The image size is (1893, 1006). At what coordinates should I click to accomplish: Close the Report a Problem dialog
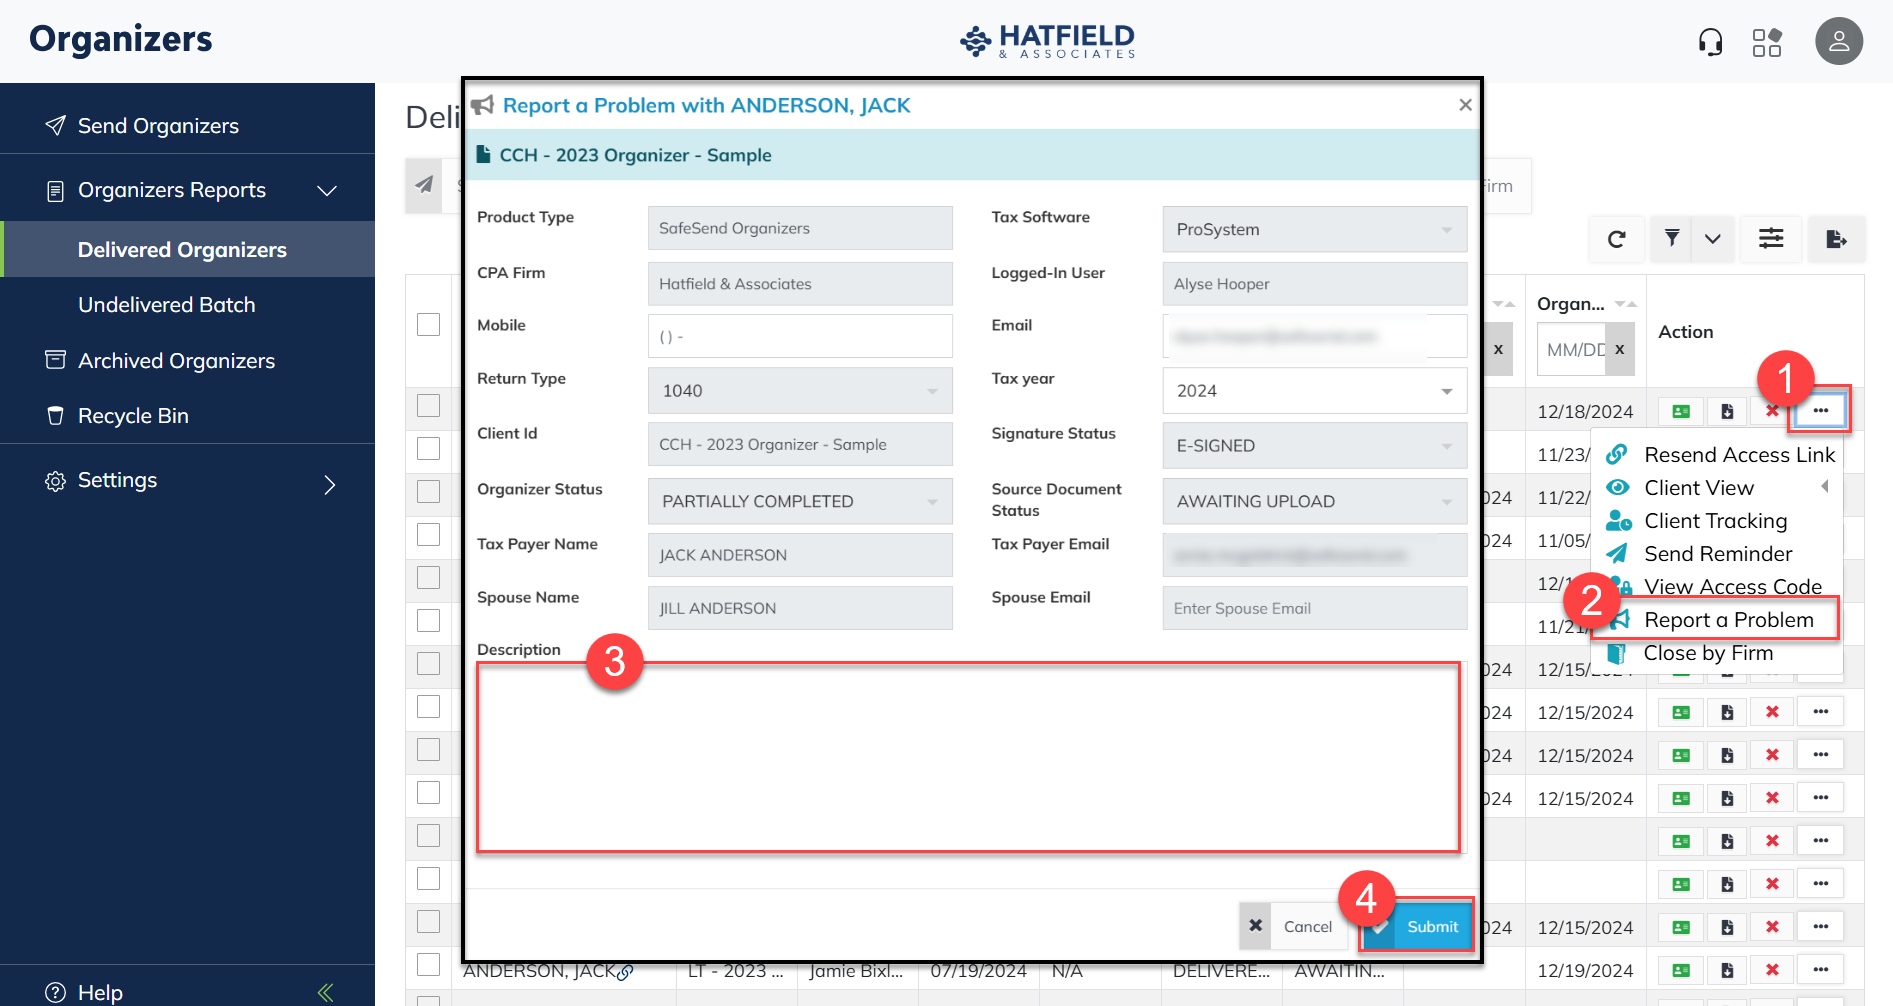click(x=1465, y=105)
